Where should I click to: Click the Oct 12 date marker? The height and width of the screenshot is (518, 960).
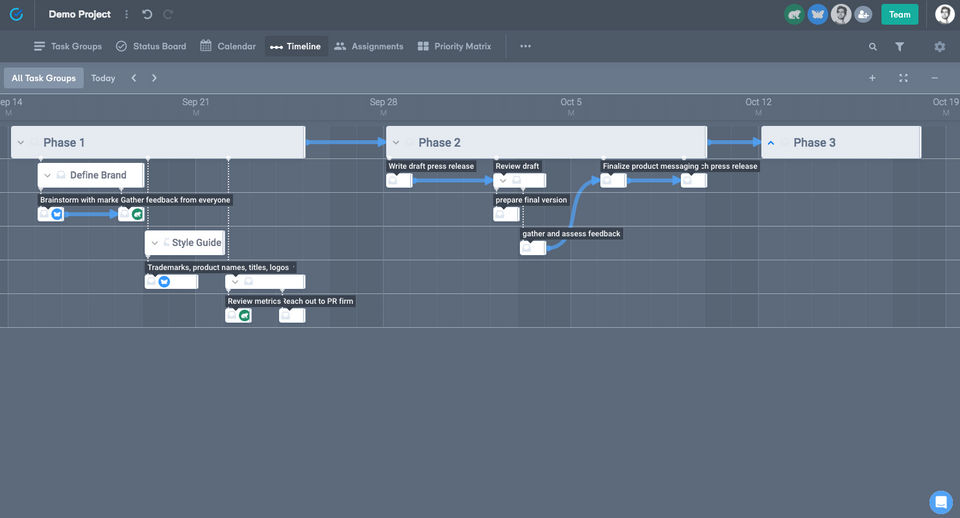click(x=758, y=102)
